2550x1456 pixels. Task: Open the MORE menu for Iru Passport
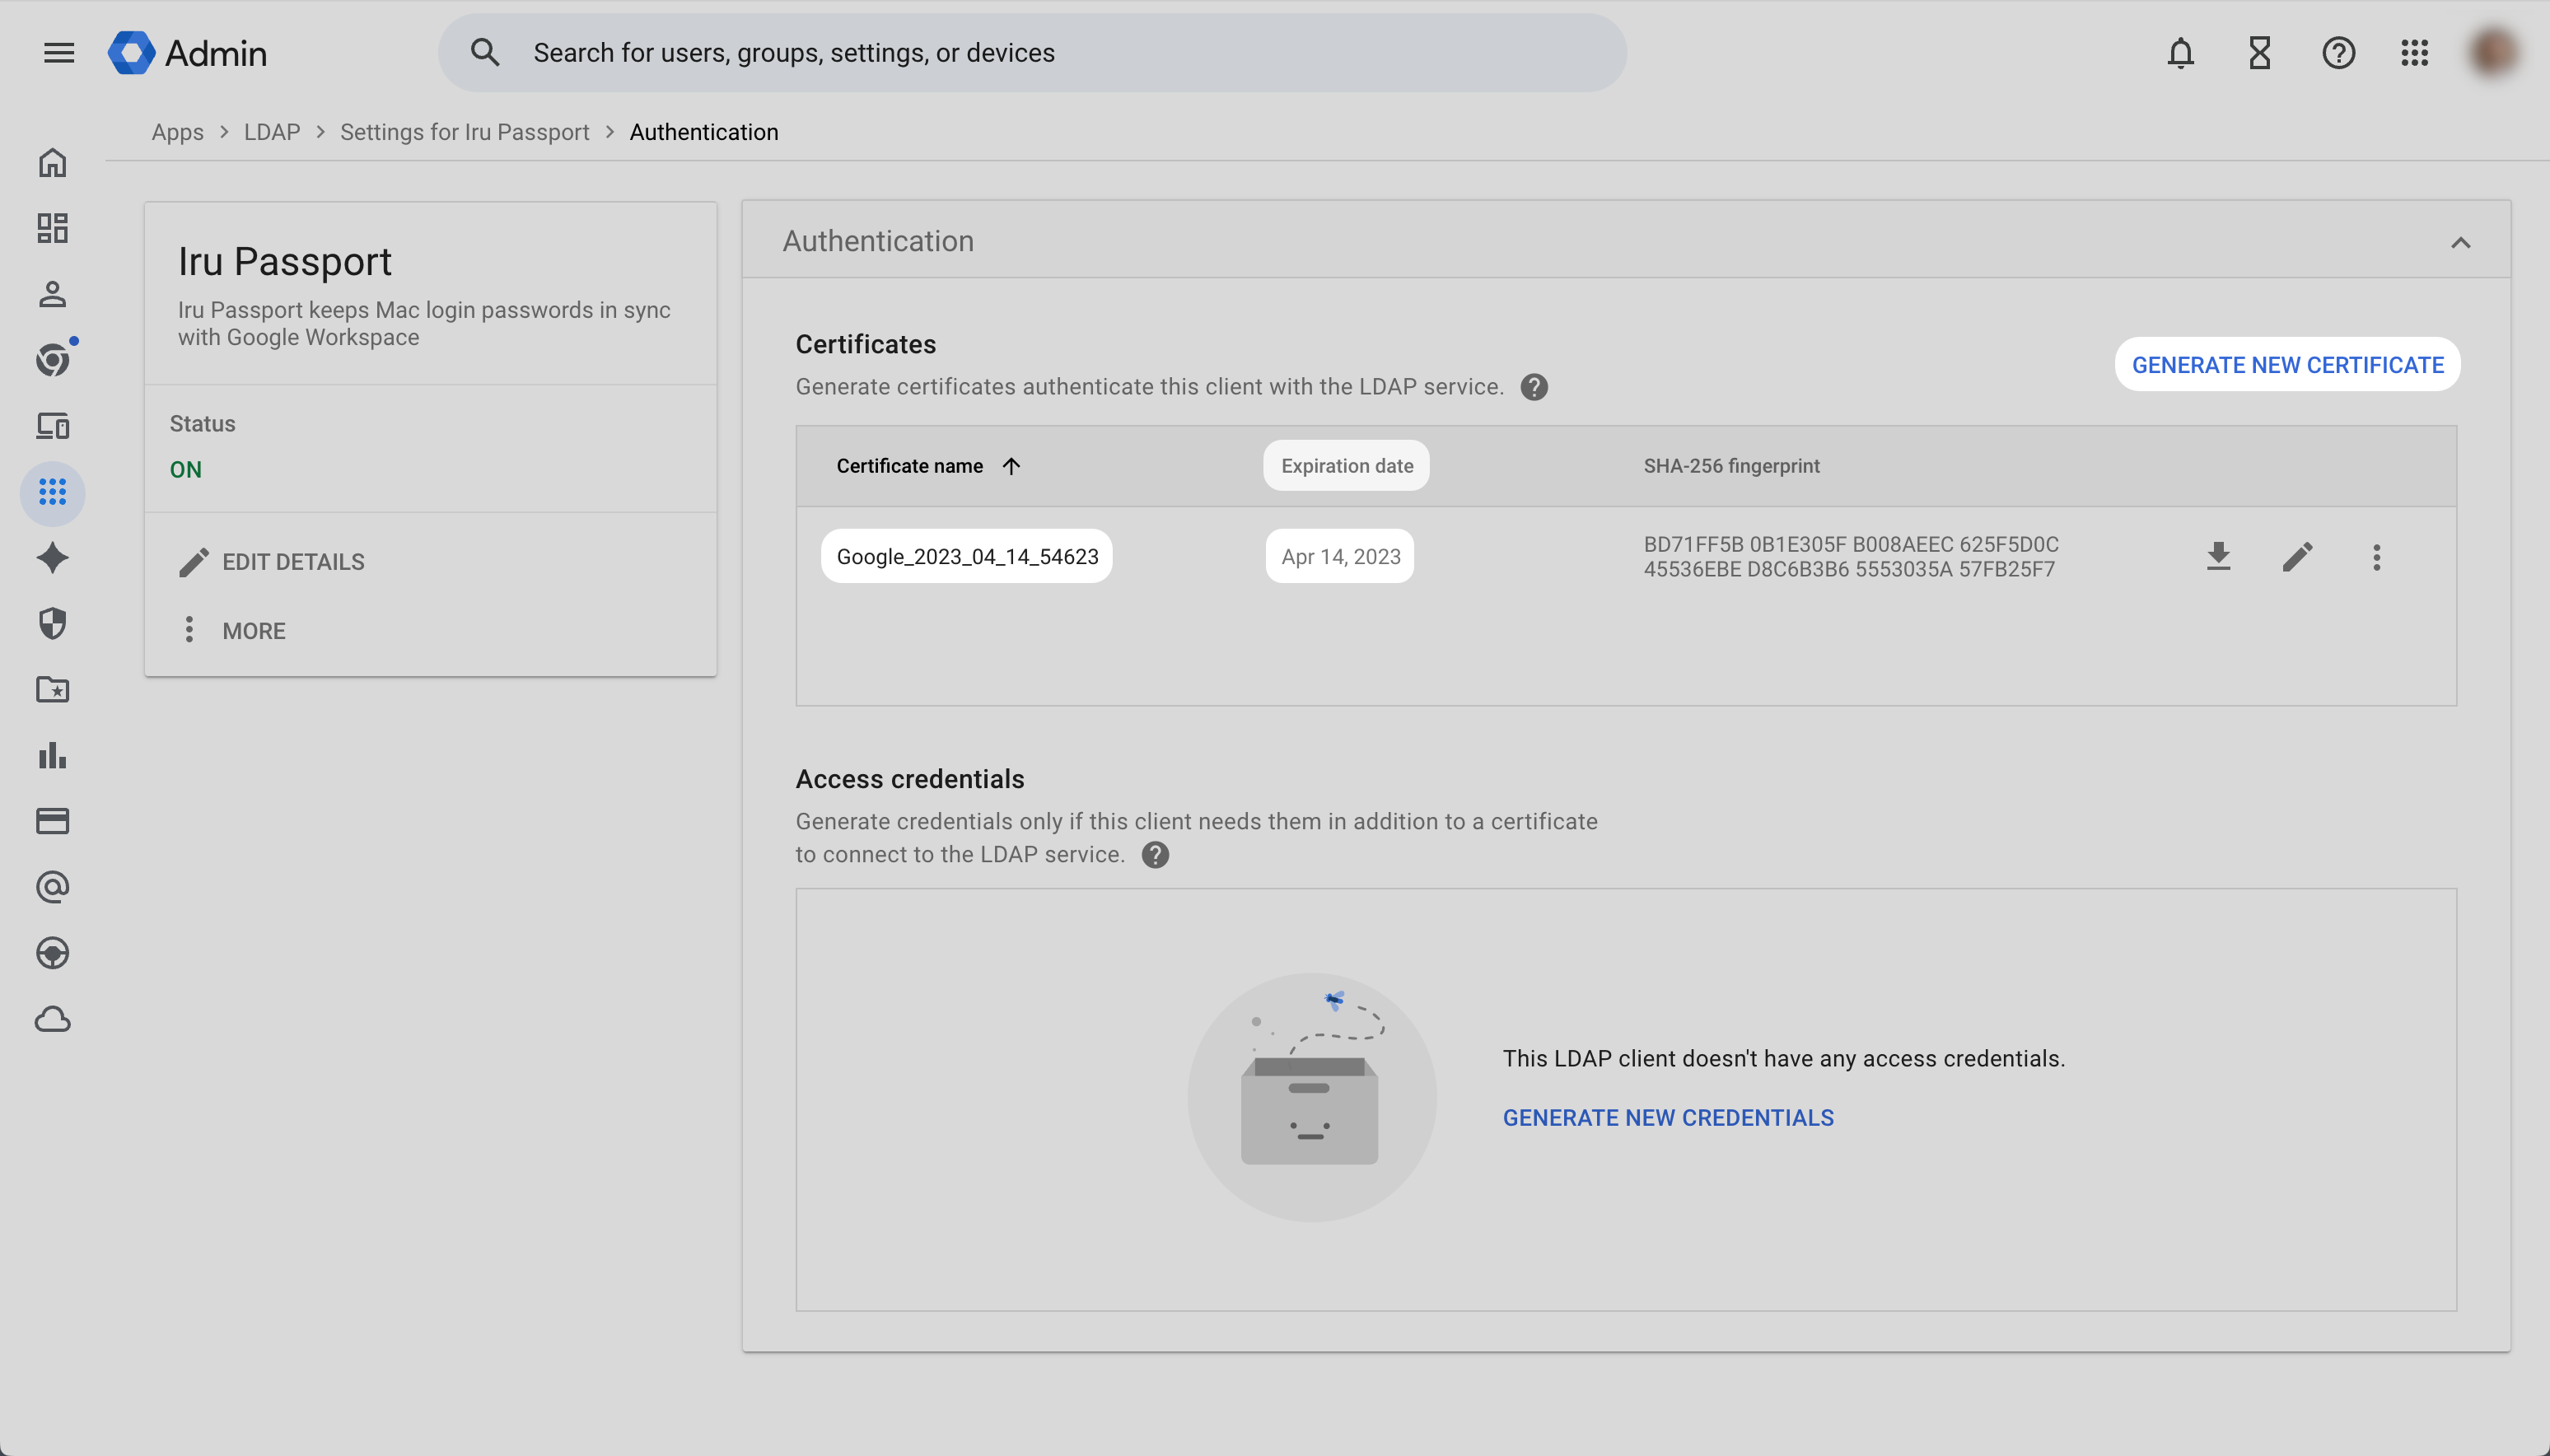(233, 630)
